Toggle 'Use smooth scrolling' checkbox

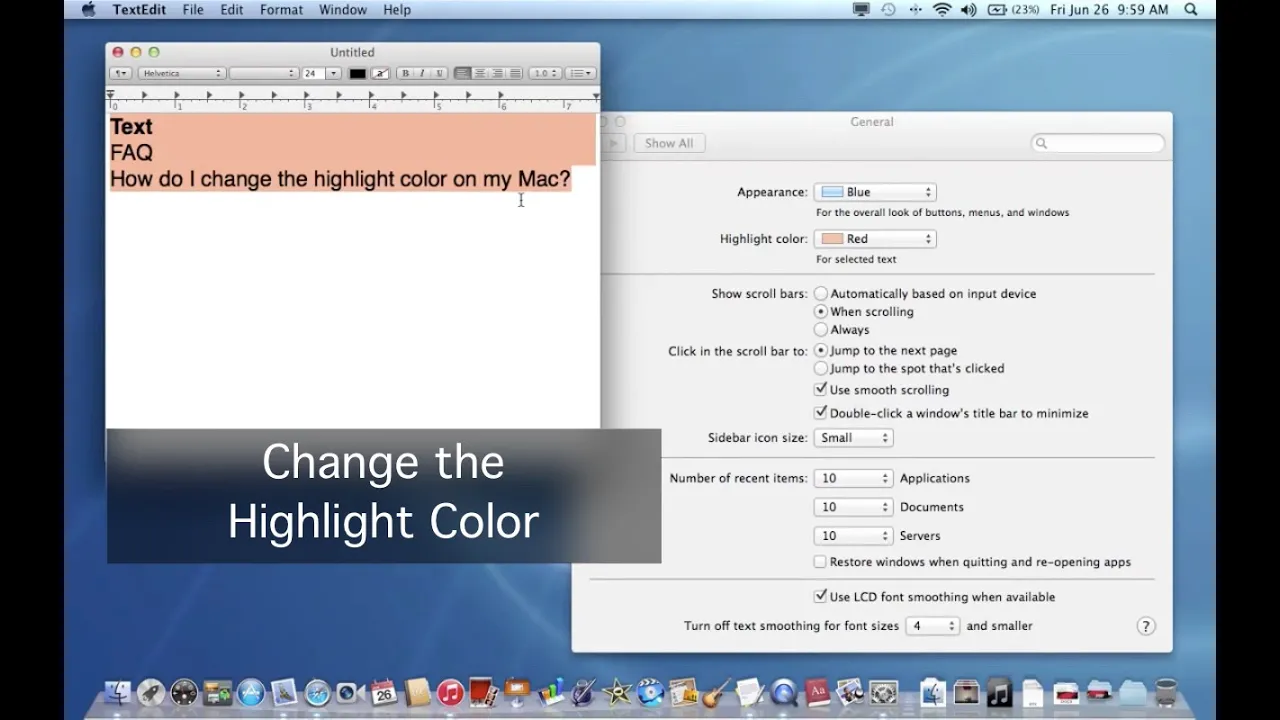coord(821,390)
